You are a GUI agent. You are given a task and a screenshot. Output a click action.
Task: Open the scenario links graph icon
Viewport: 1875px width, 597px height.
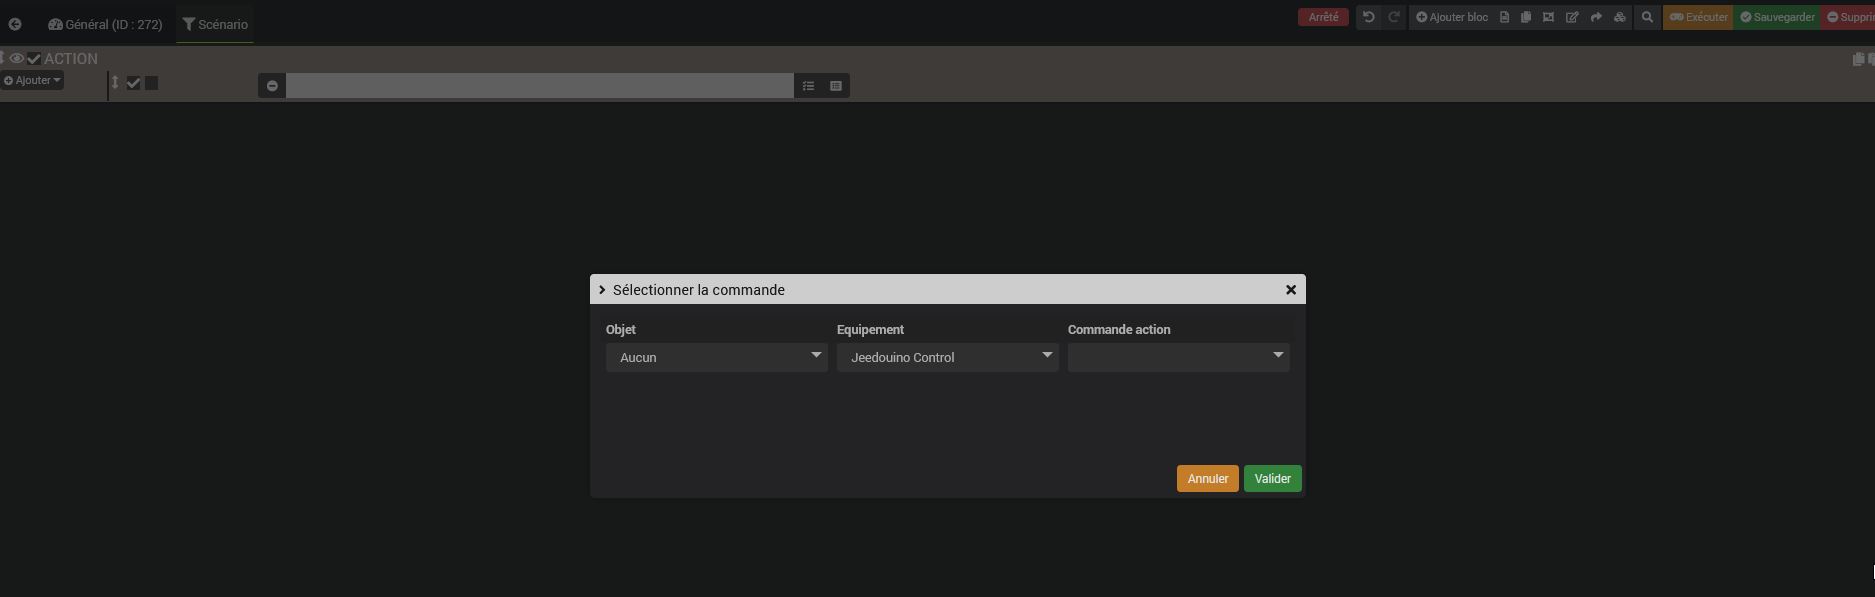point(1548,17)
